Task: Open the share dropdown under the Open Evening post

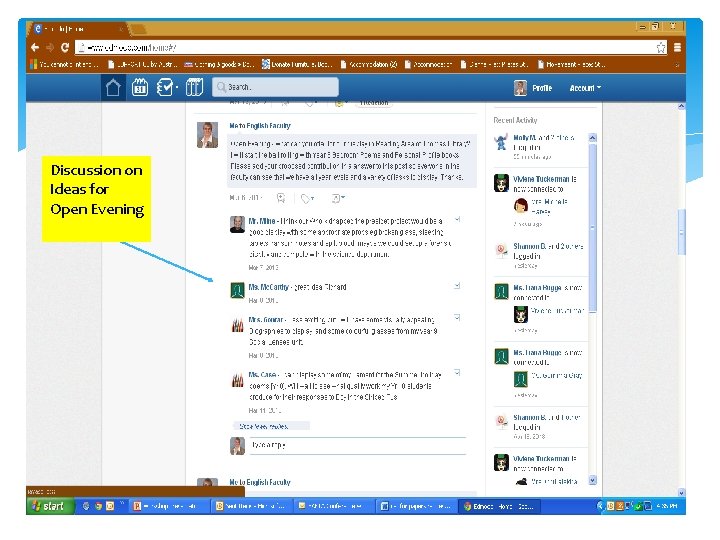Action: coord(338,198)
